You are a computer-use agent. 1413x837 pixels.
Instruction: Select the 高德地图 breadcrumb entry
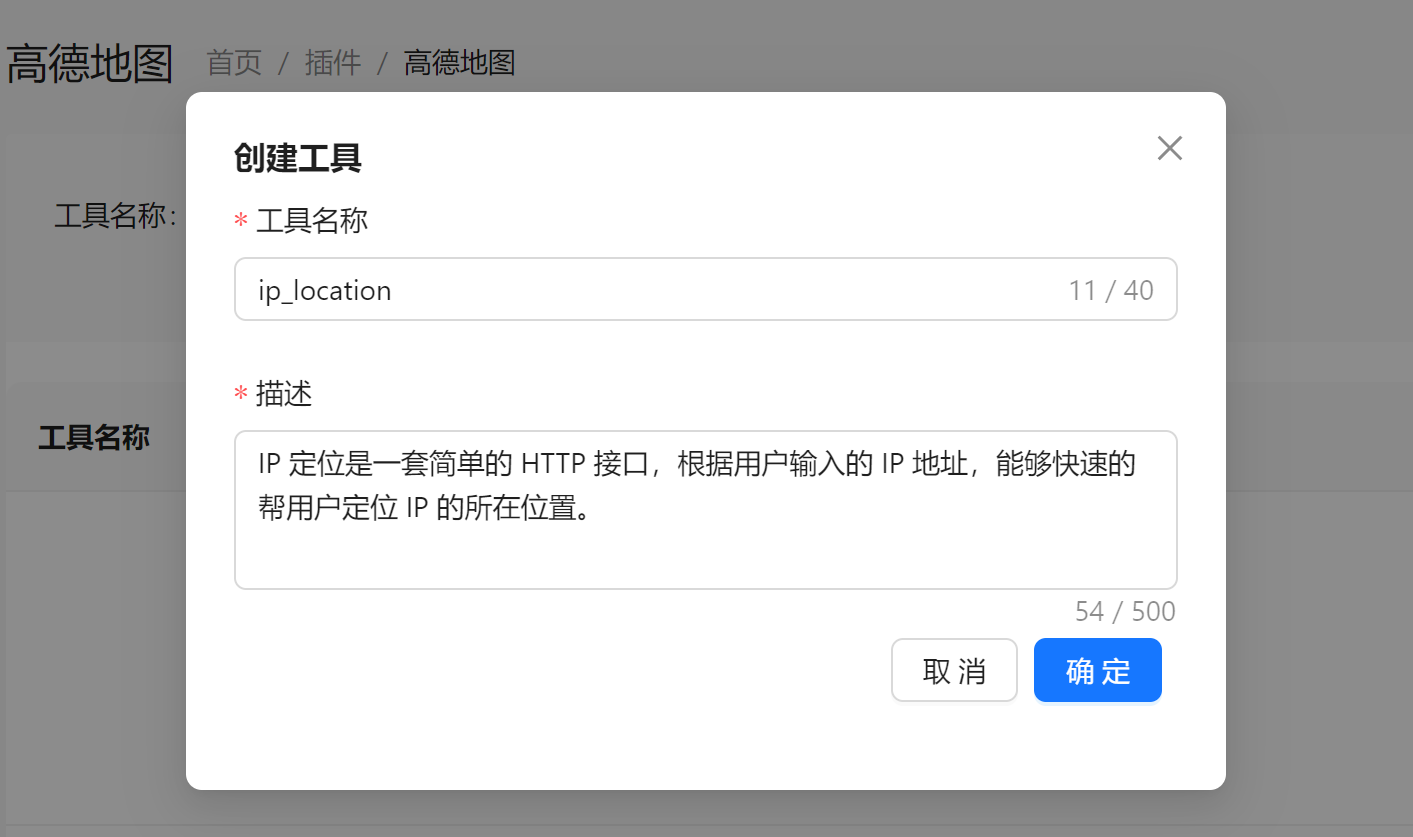pos(459,63)
